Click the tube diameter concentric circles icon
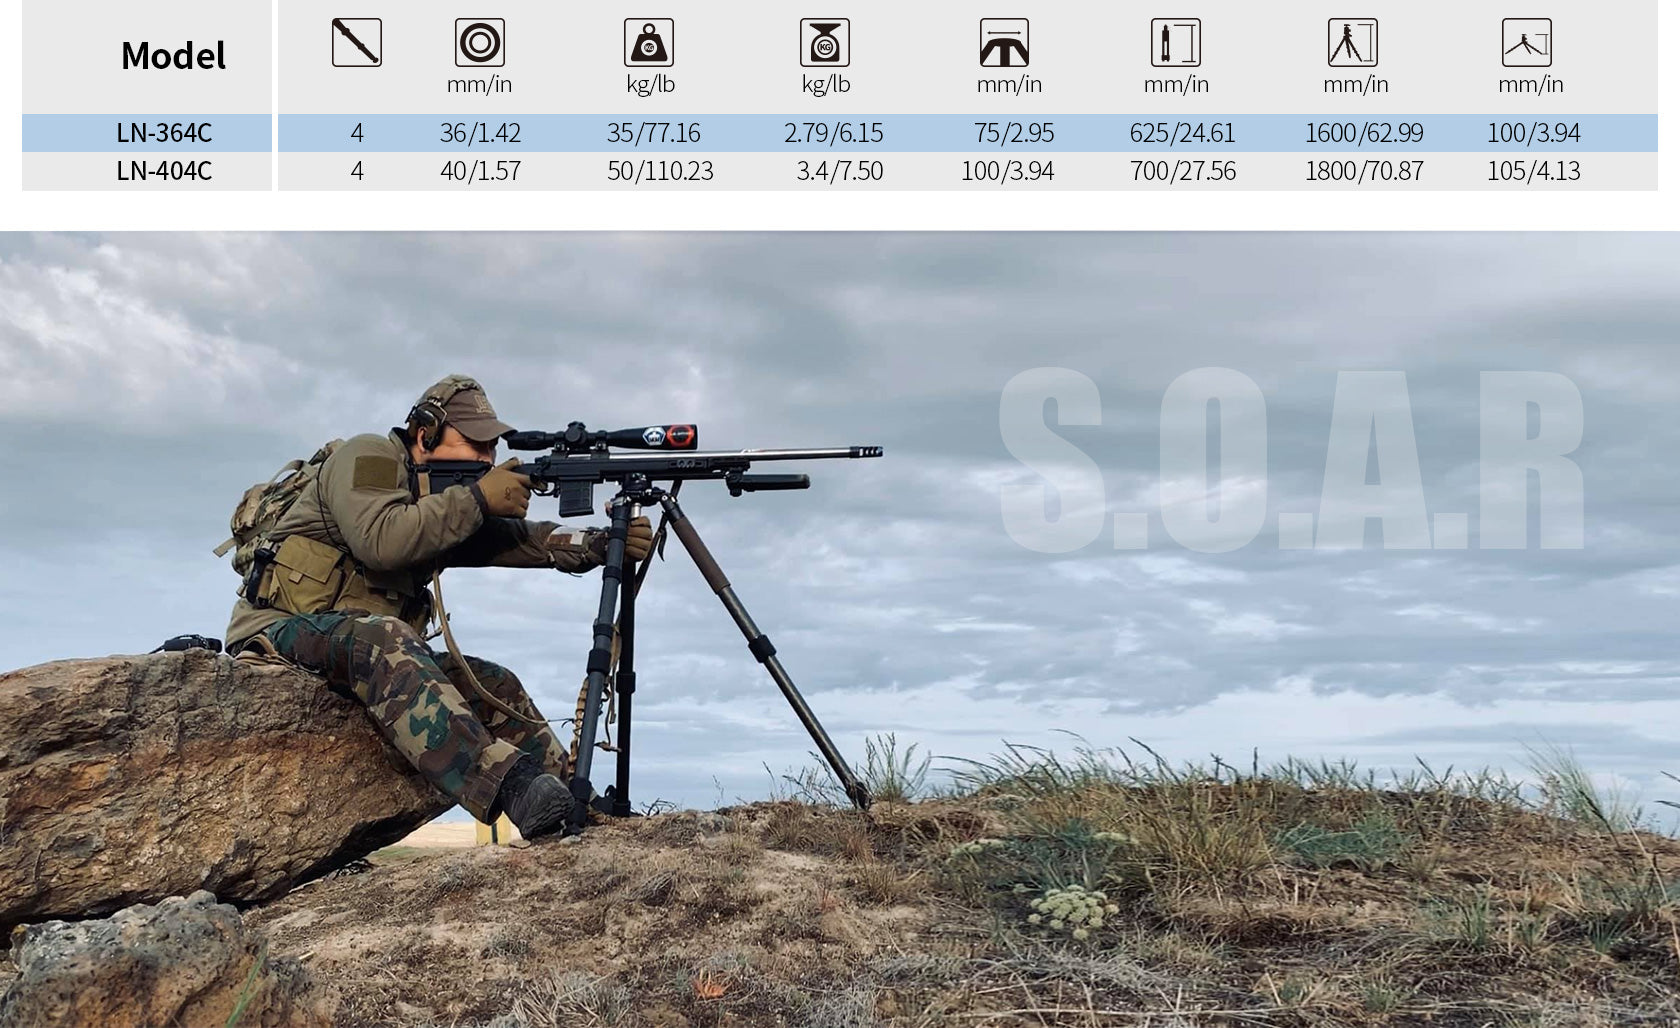This screenshot has height=1028, width=1680. click(x=479, y=43)
